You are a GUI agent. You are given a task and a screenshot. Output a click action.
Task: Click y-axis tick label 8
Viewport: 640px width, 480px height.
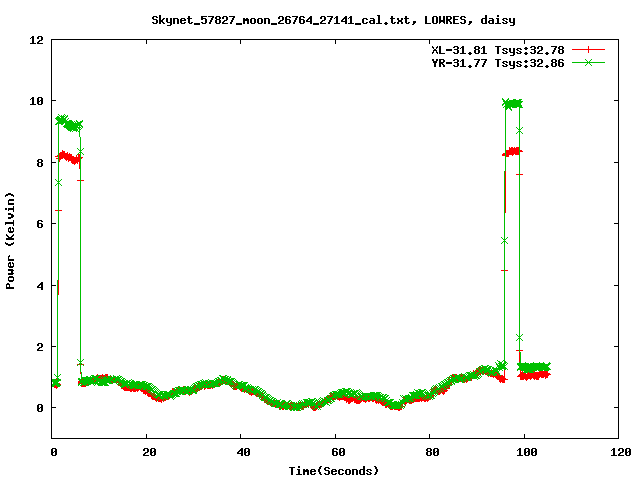pyautogui.click(x=40, y=162)
